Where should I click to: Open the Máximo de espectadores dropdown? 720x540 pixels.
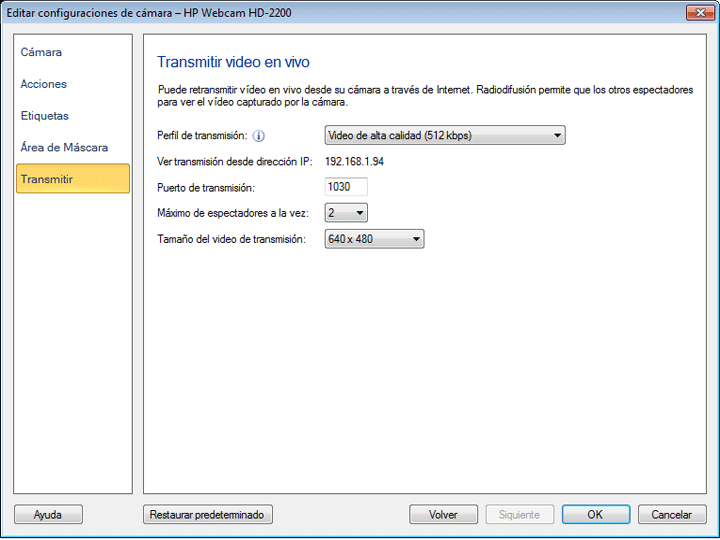(347, 212)
